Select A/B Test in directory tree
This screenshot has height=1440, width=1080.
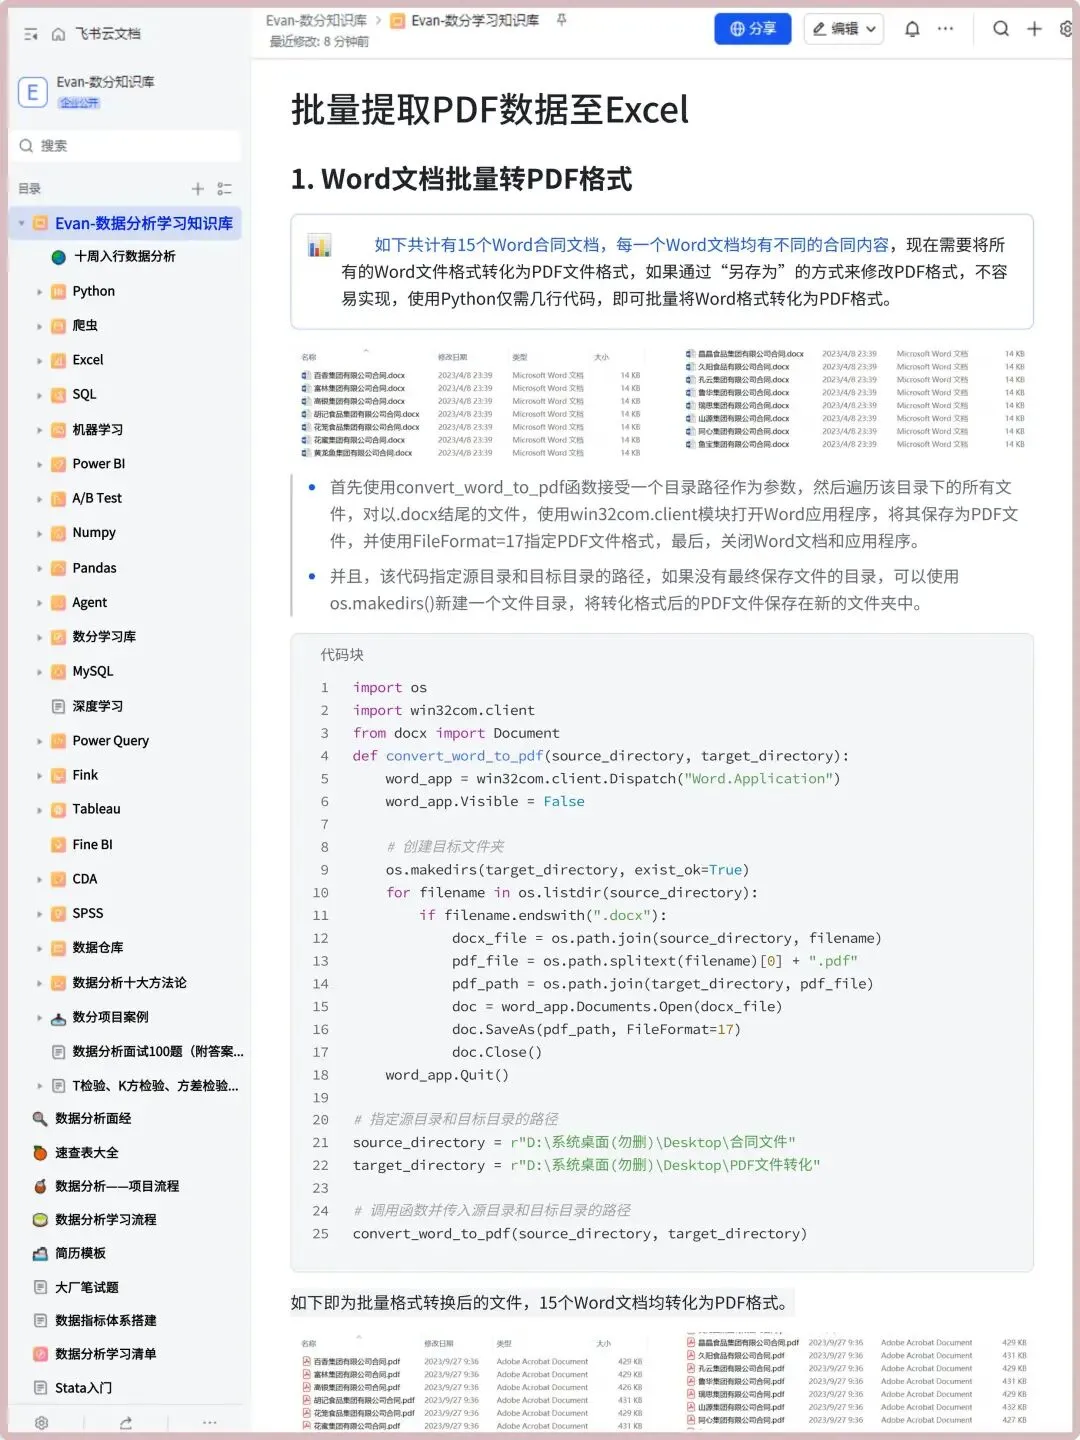97,499
